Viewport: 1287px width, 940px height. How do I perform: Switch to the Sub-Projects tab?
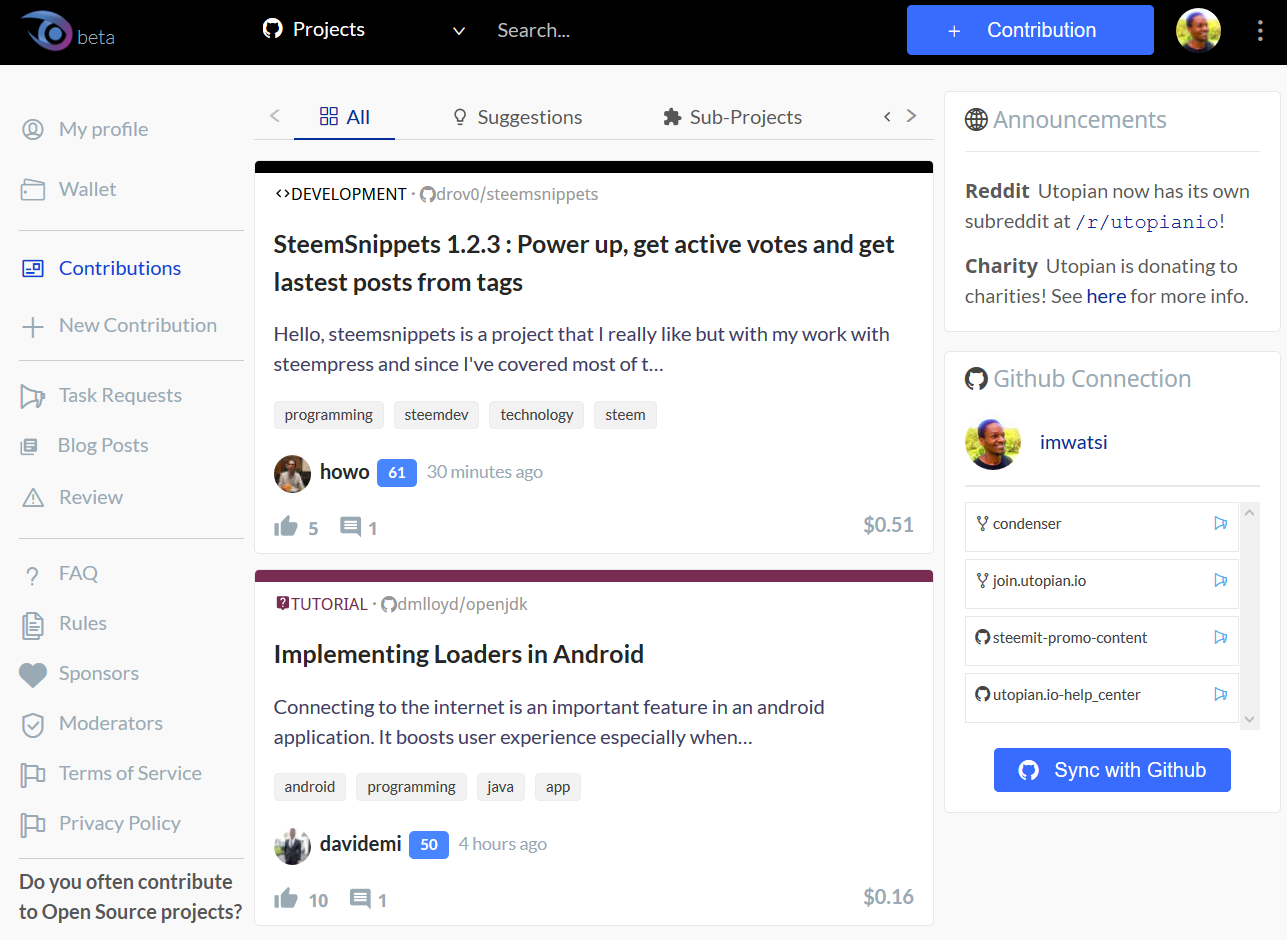pyautogui.click(x=732, y=117)
